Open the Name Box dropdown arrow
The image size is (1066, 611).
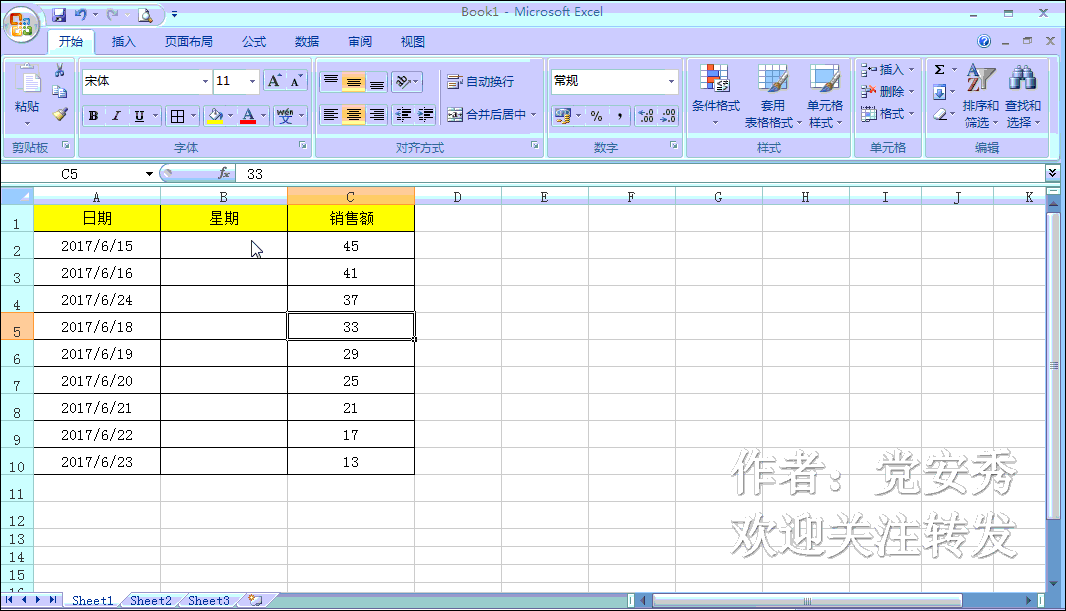coord(149,174)
